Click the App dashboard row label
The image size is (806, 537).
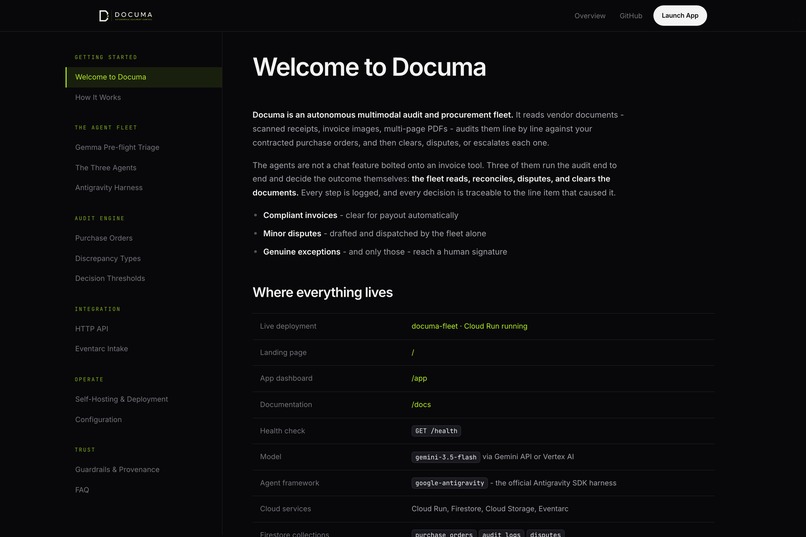point(286,378)
